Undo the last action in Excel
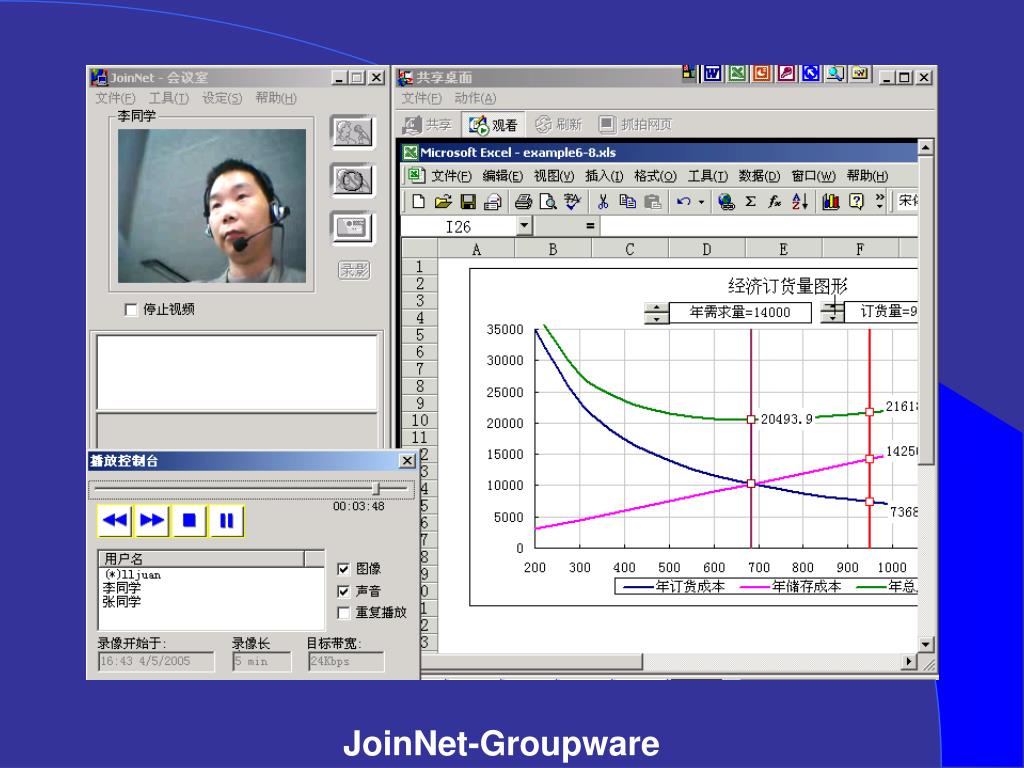This screenshot has height=768, width=1024. 684,202
